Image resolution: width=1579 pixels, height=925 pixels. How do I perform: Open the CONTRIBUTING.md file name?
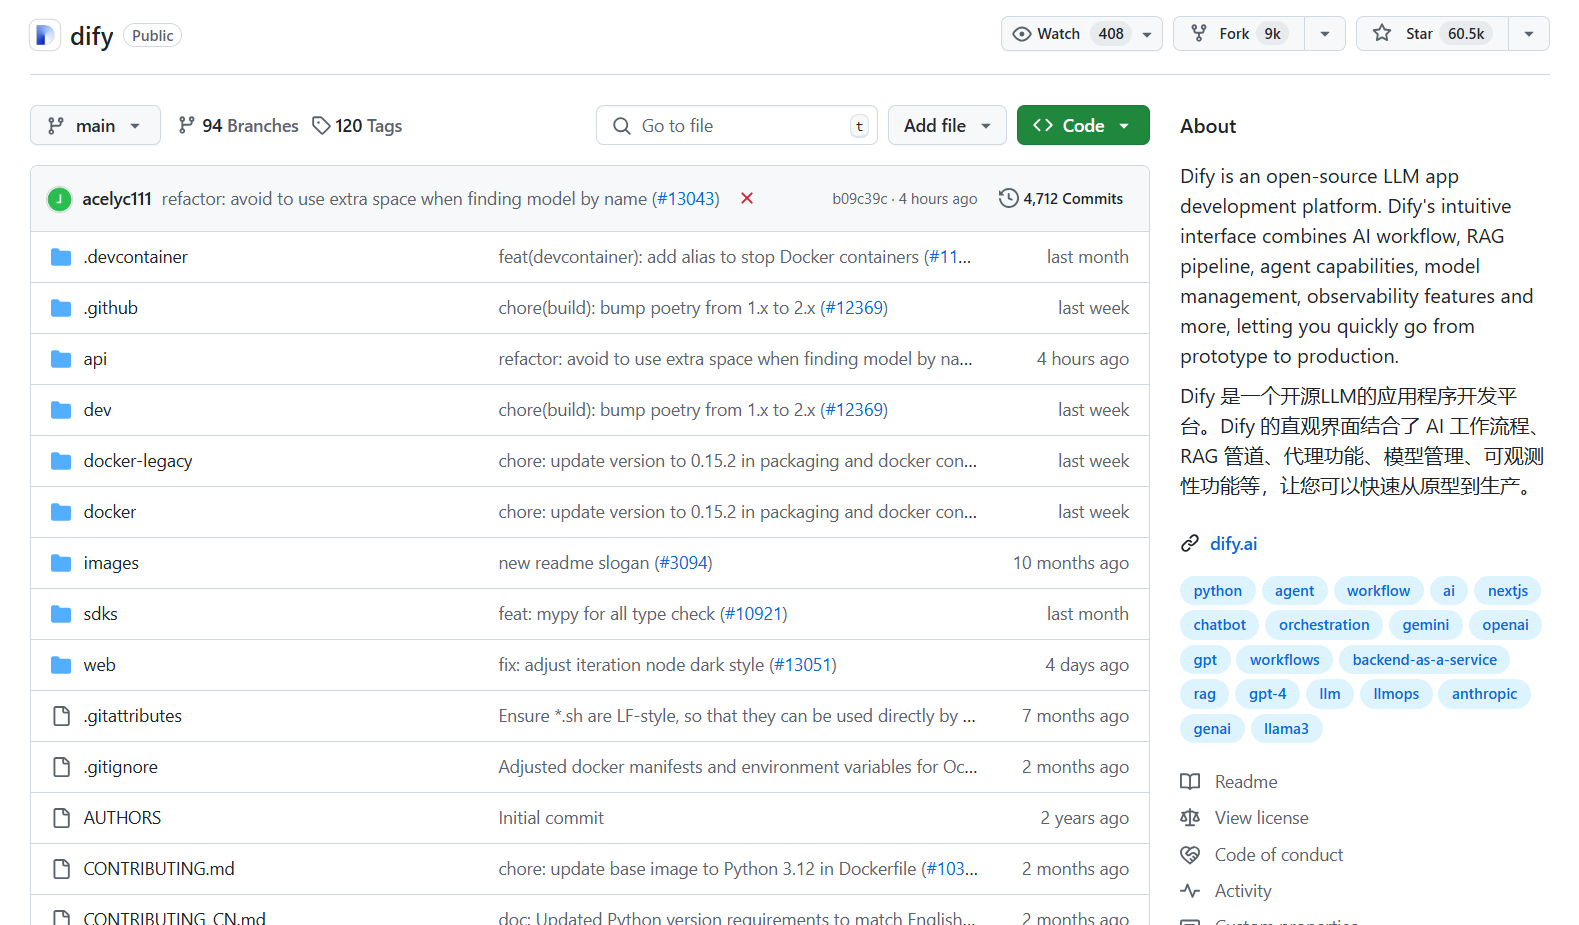[159, 869]
